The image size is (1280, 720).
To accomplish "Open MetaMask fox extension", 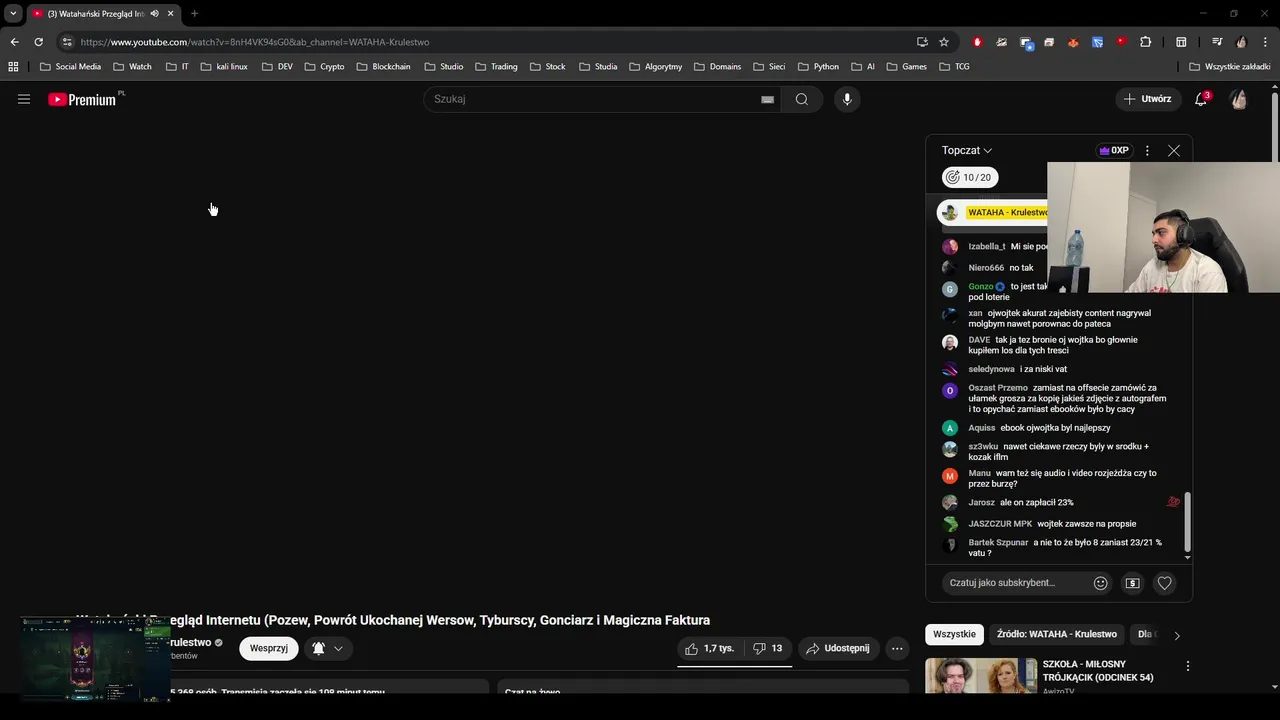I will click(x=1073, y=42).
